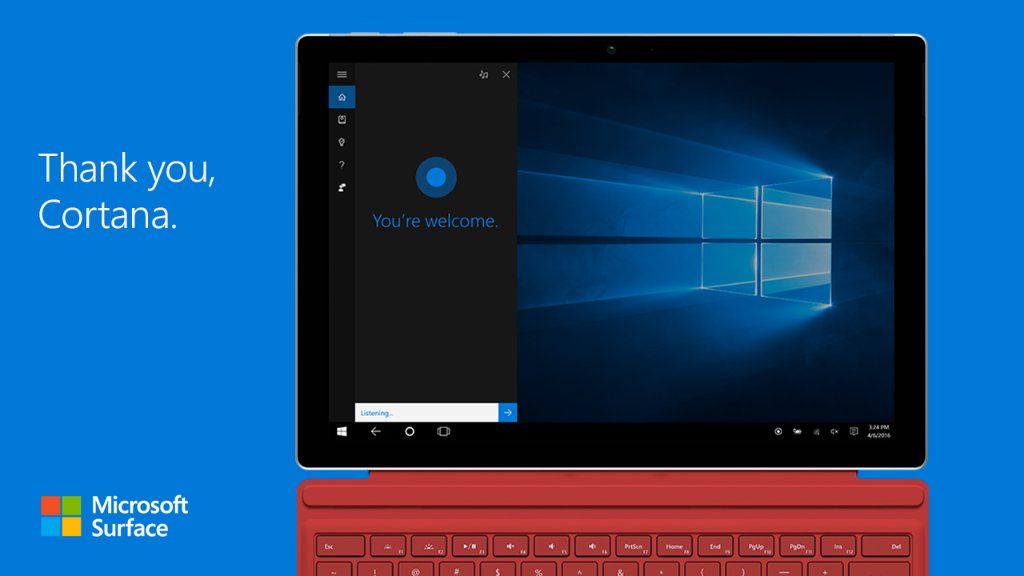The height and width of the screenshot is (576, 1024).
Task: Click the "You're welcome." response text
Action: click(435, 221)
